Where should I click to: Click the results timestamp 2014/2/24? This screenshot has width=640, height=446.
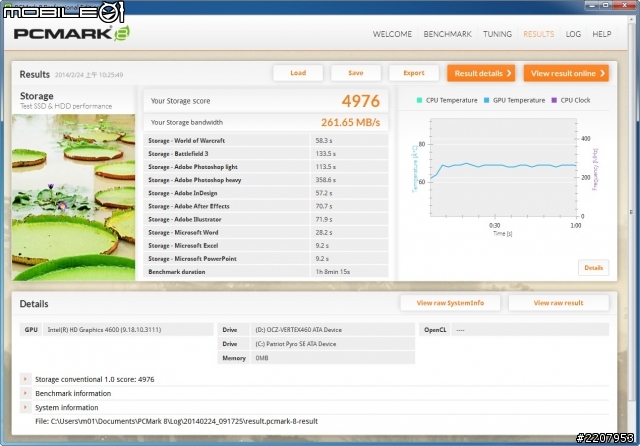click(x=89, y=75)
